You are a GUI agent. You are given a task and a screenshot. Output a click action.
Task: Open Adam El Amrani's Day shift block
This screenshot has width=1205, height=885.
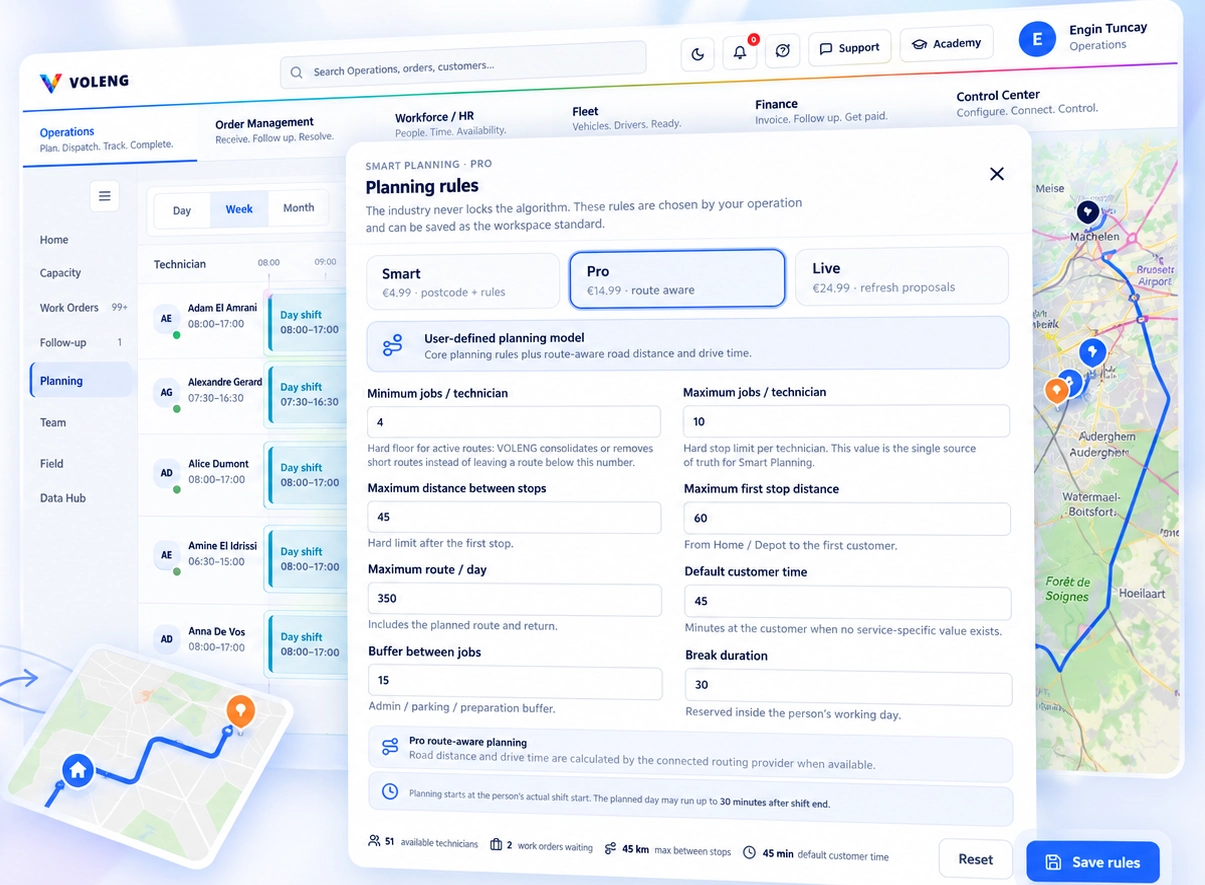(x=307, y=322)
